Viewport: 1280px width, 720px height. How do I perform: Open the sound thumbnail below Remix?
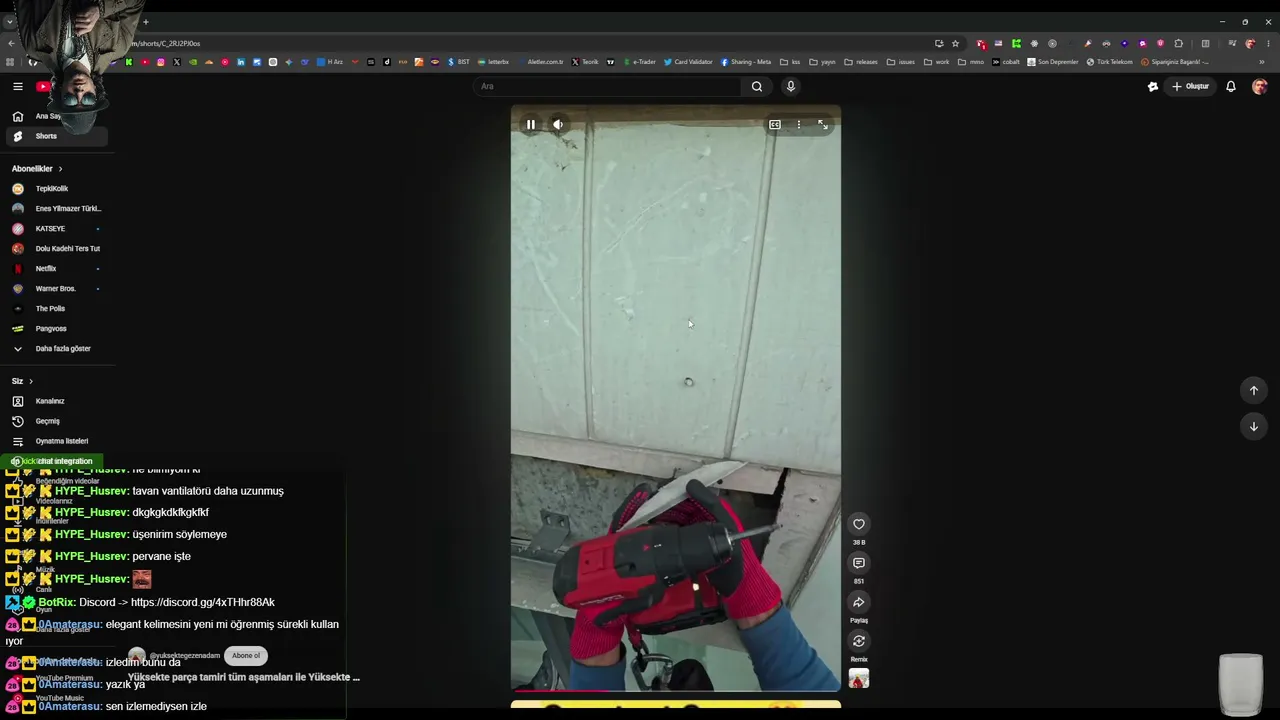pos(858,679)
